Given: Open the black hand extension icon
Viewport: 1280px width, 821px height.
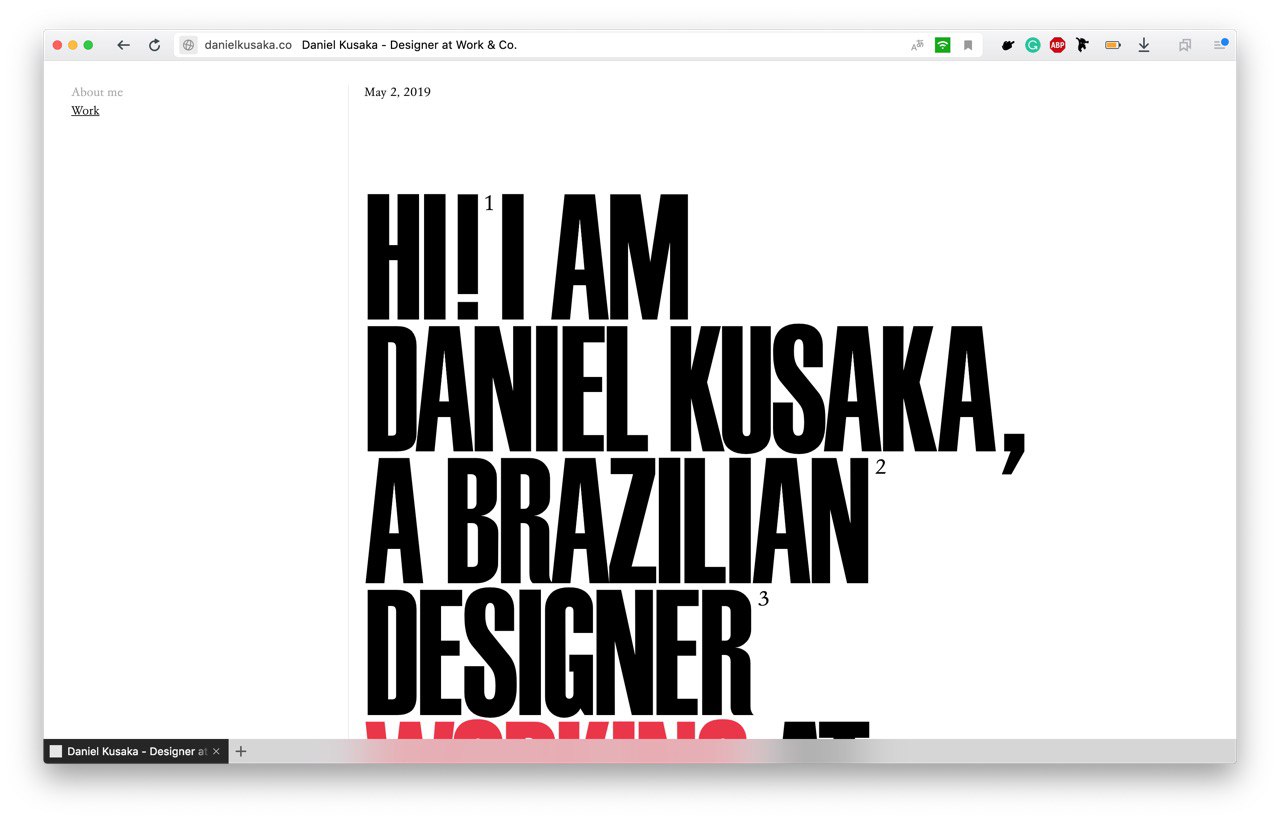Looking at the screenshot, I should [x=1008, y=45].
